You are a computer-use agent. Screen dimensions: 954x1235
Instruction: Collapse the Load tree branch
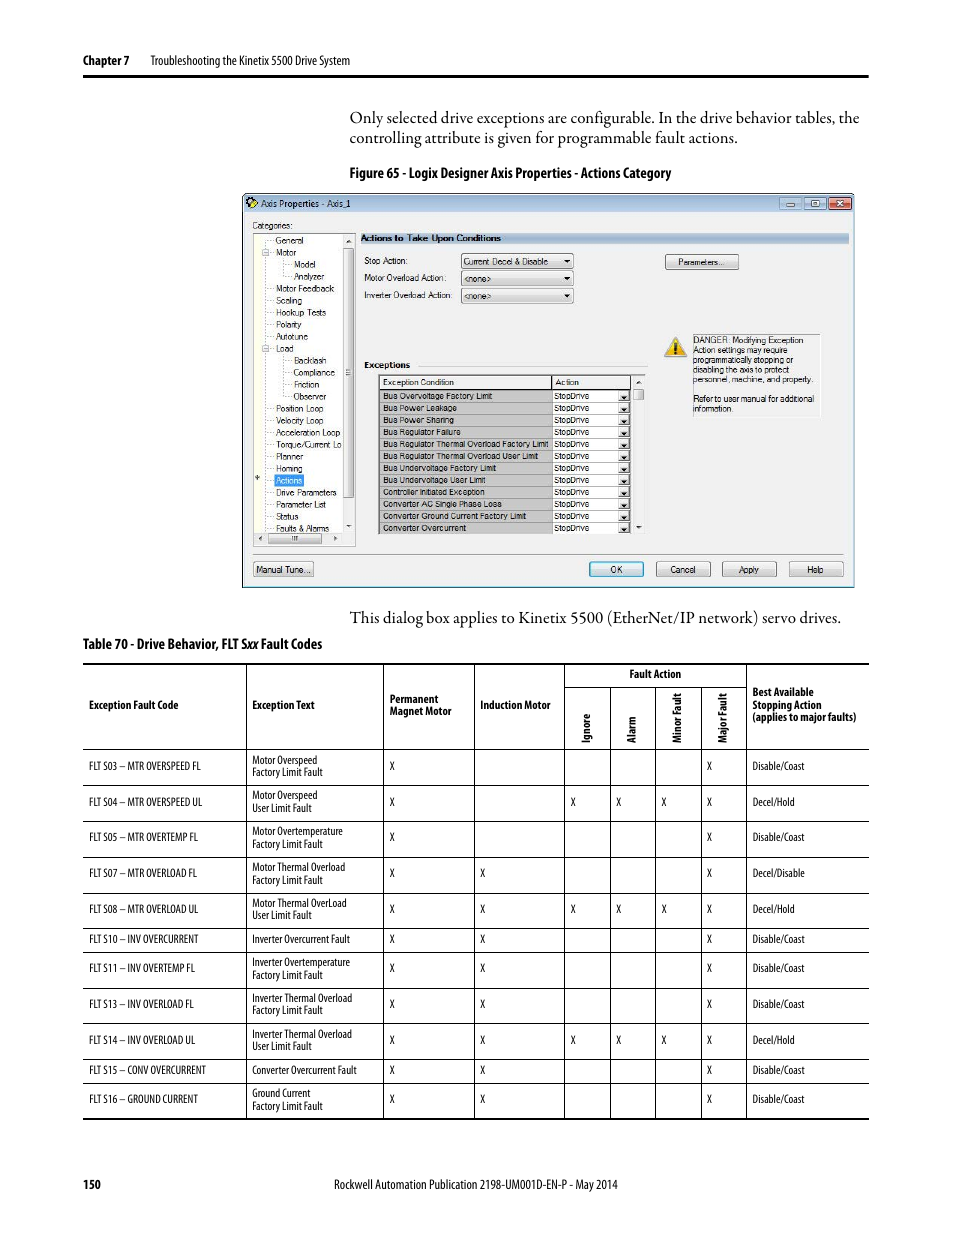[264, 348]
